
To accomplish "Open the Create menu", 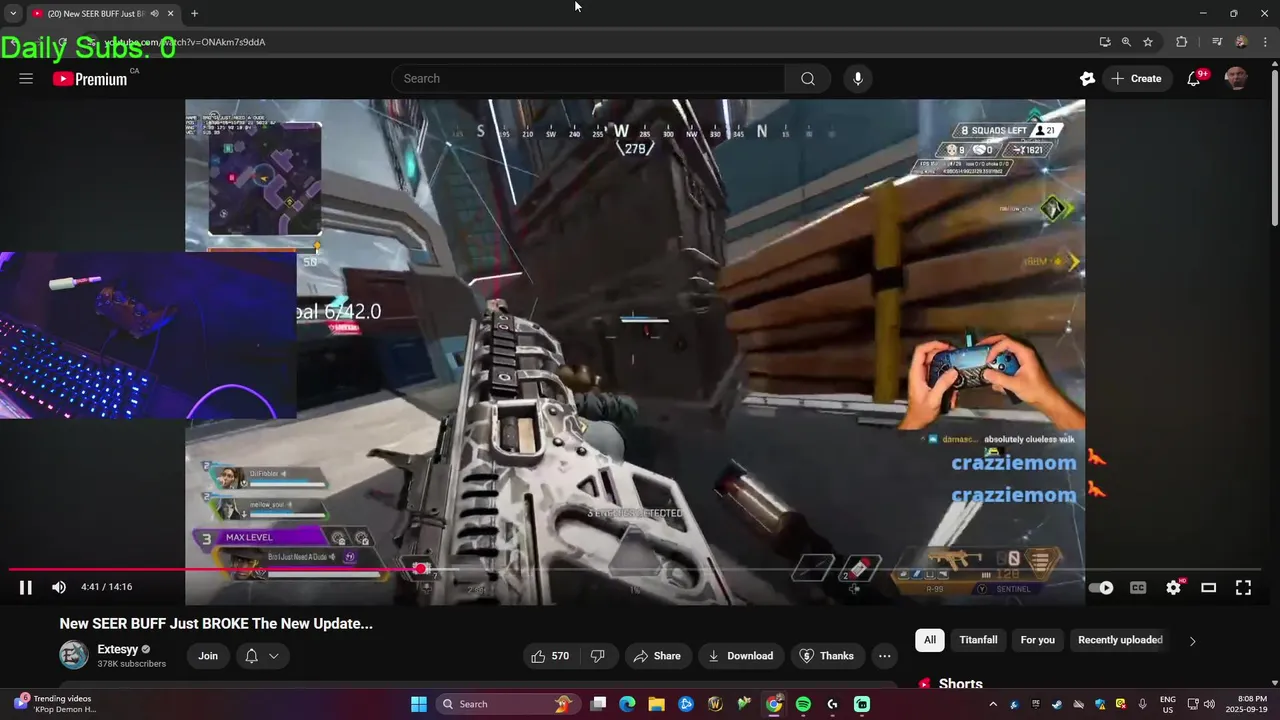I will [x=1136, y=79].
